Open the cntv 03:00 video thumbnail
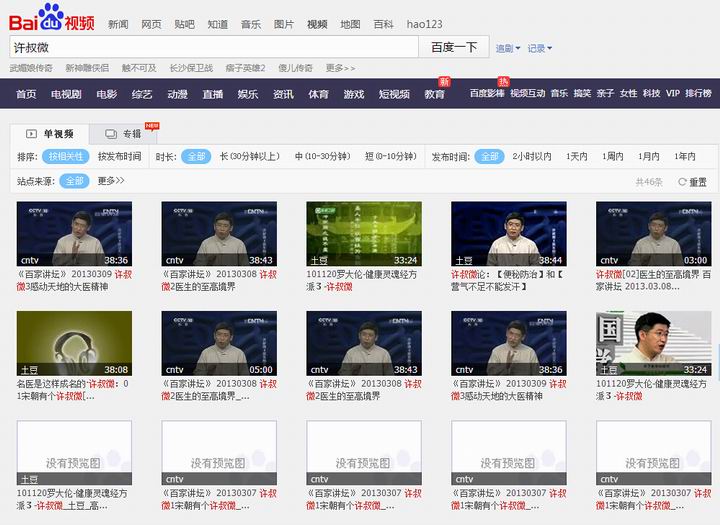This screenshot has height=525, width=720. click(654, 234)
